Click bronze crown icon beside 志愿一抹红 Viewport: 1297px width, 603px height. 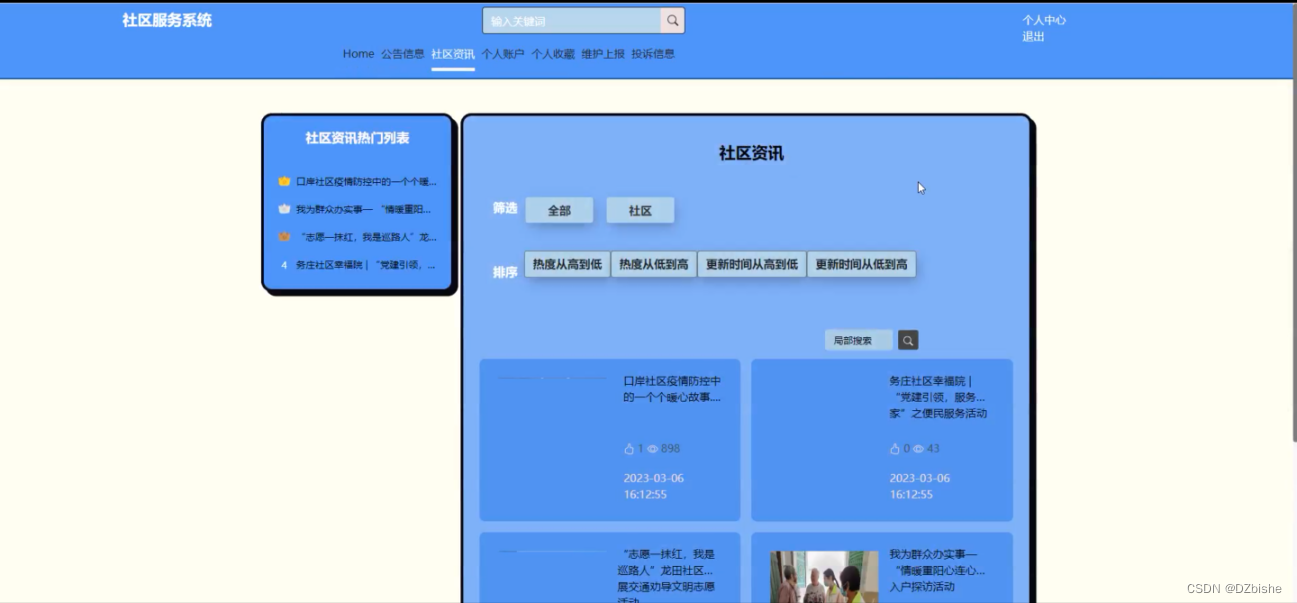tap(284, 237)
